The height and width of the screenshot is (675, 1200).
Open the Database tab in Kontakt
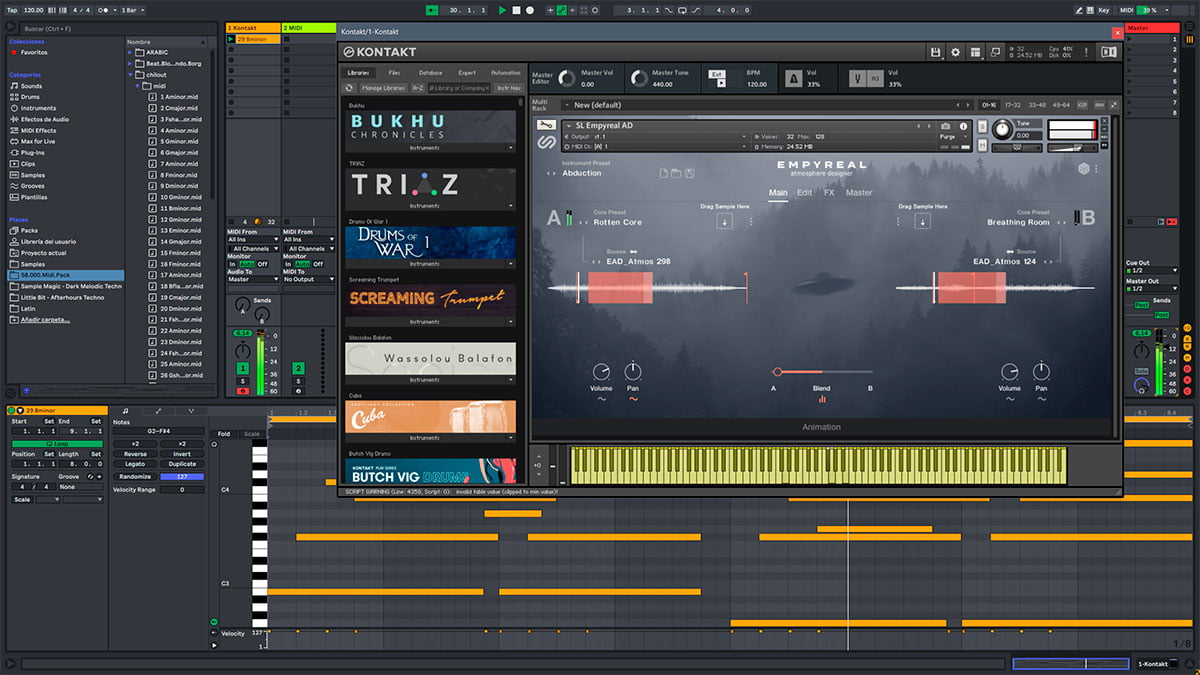[x=430, y=73]
